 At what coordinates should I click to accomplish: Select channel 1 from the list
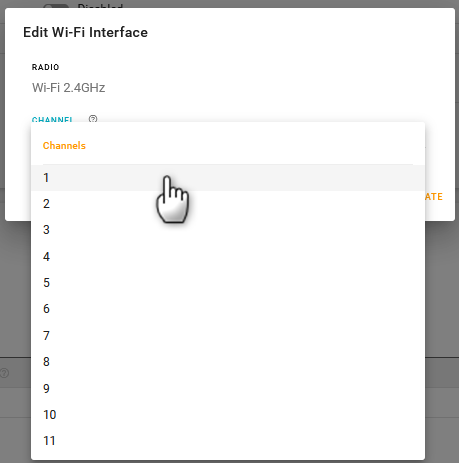click(x=228, y=178)
